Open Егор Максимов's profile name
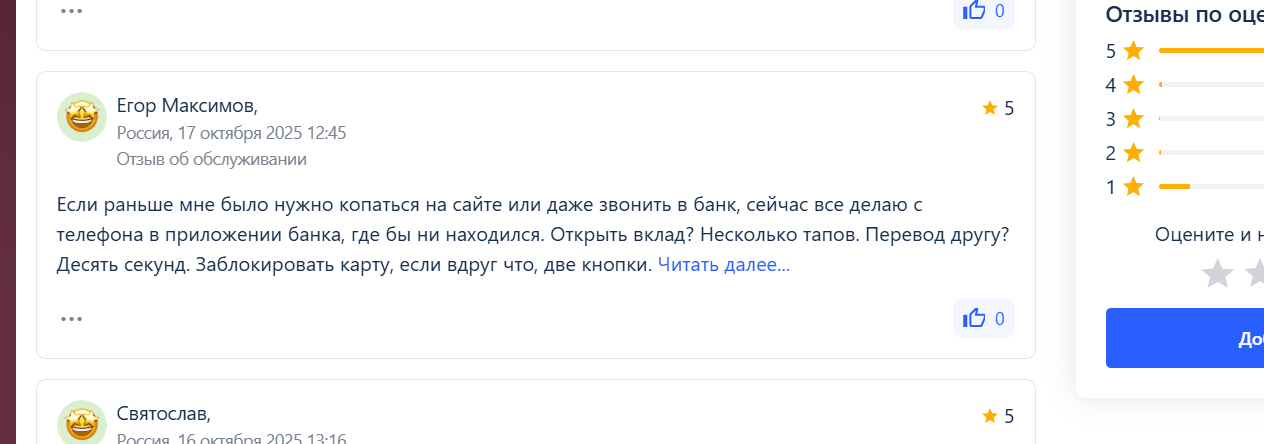Image resolution: width=1264 pixels, height=444 pixels. click(x=187, y=105)
